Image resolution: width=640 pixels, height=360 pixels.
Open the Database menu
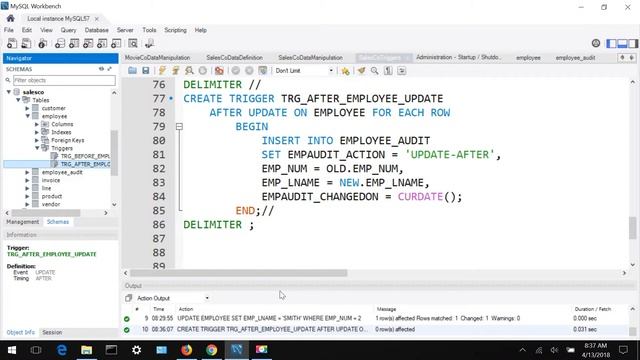(96, 30)
